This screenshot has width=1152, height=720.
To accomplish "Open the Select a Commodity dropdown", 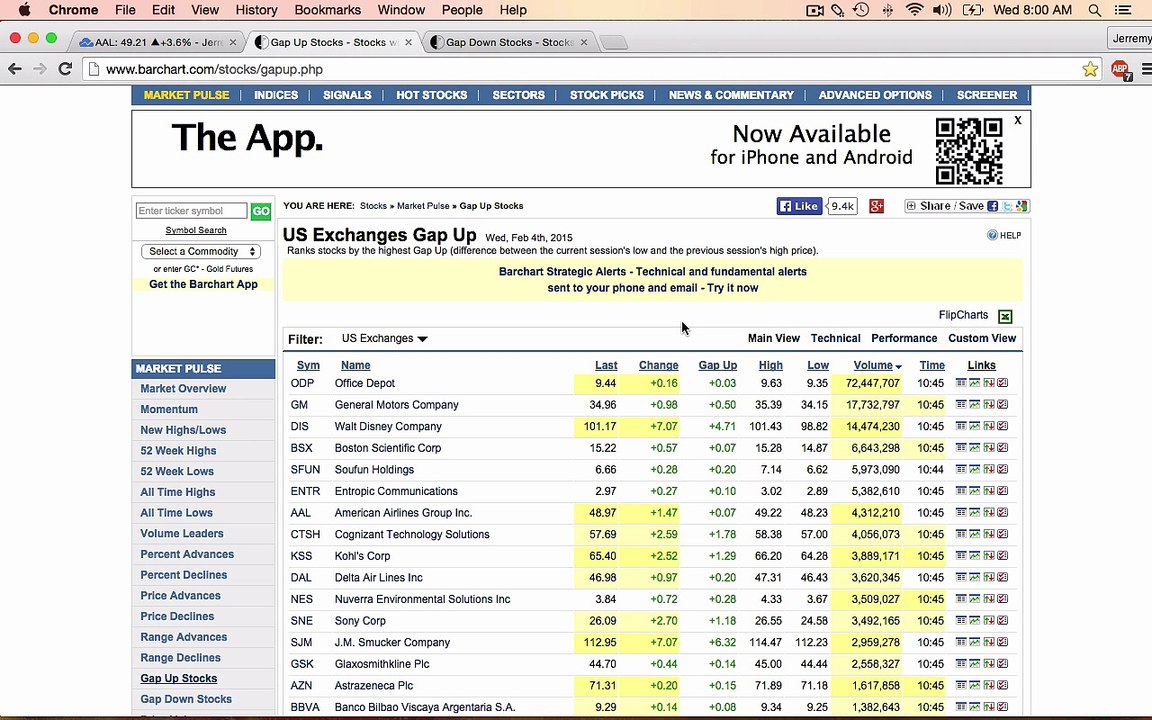I will coord(201,251).
